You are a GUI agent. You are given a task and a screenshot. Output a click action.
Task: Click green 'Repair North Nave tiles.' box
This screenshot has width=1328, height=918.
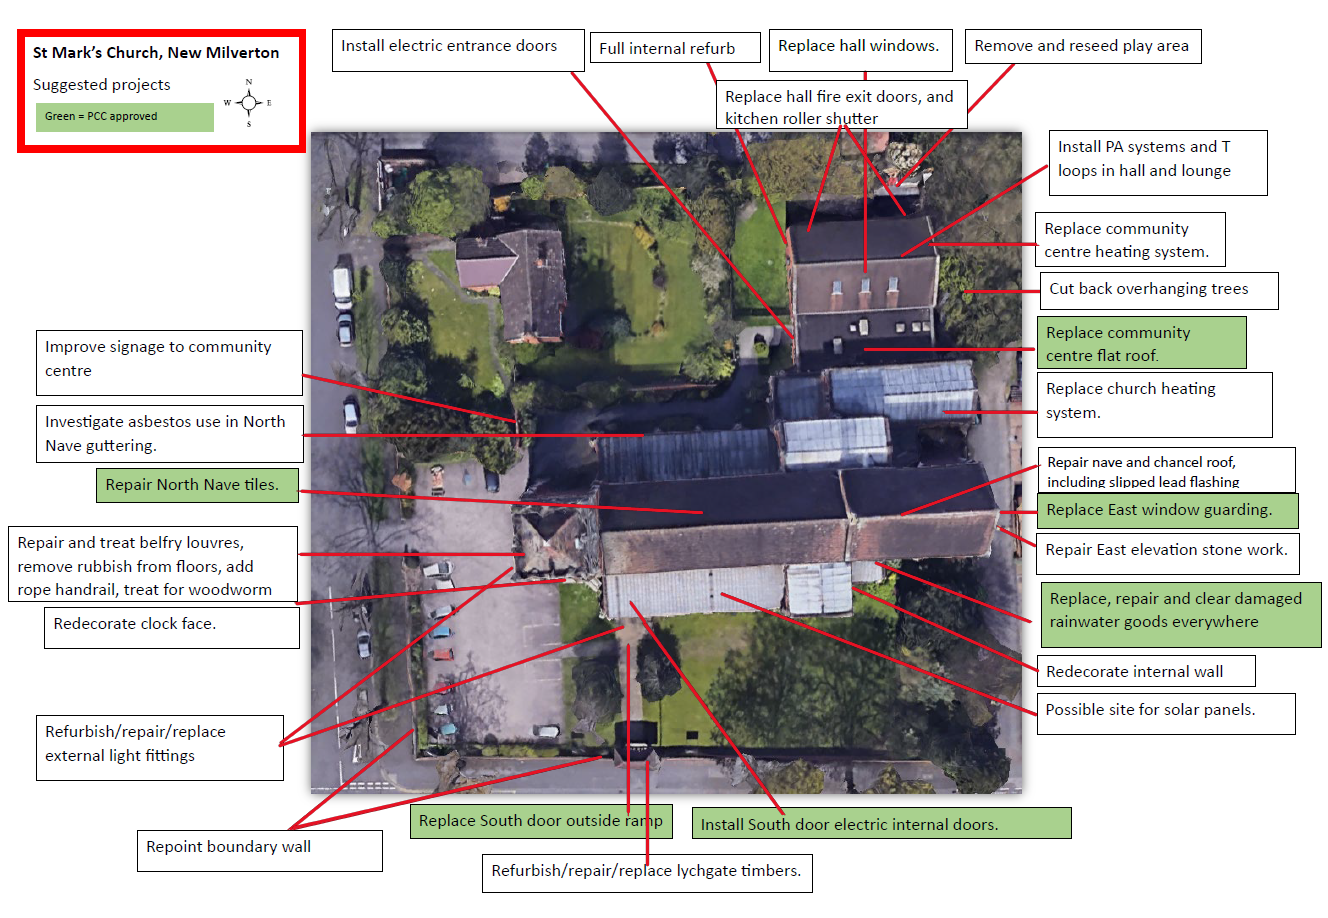(200, 485)
